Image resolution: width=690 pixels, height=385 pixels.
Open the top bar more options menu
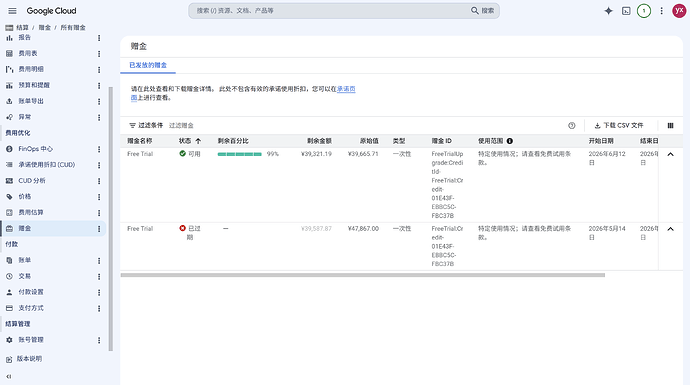click(661, 11)
